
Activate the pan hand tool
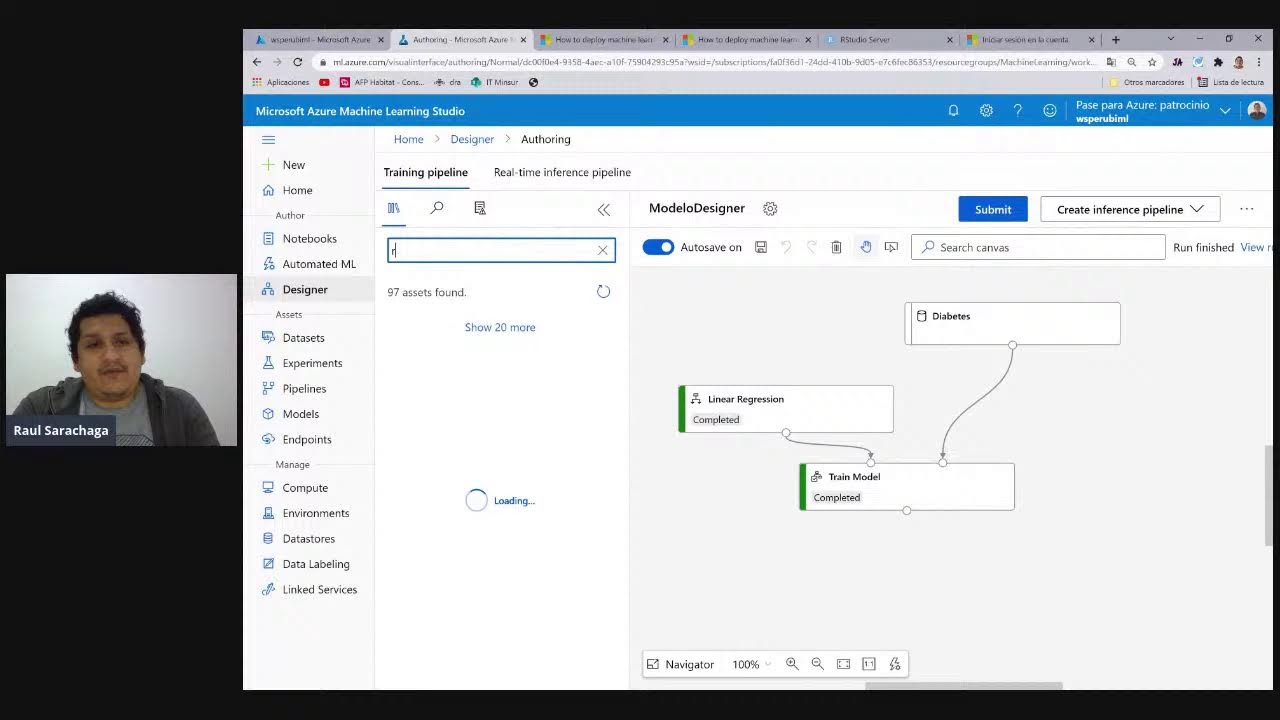pos(866,247)
